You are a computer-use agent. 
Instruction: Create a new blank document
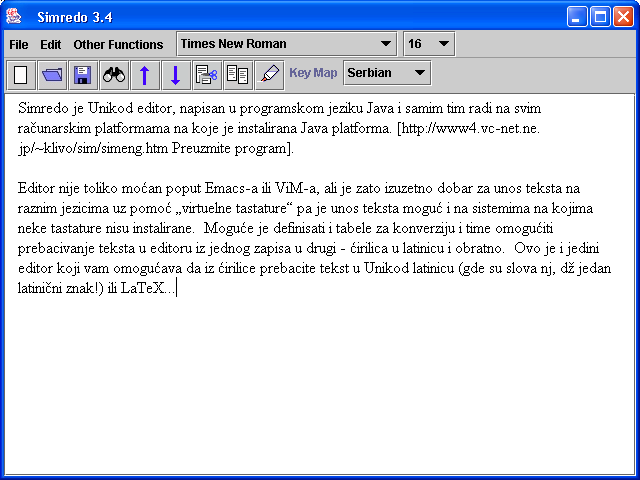coord(21,74)
